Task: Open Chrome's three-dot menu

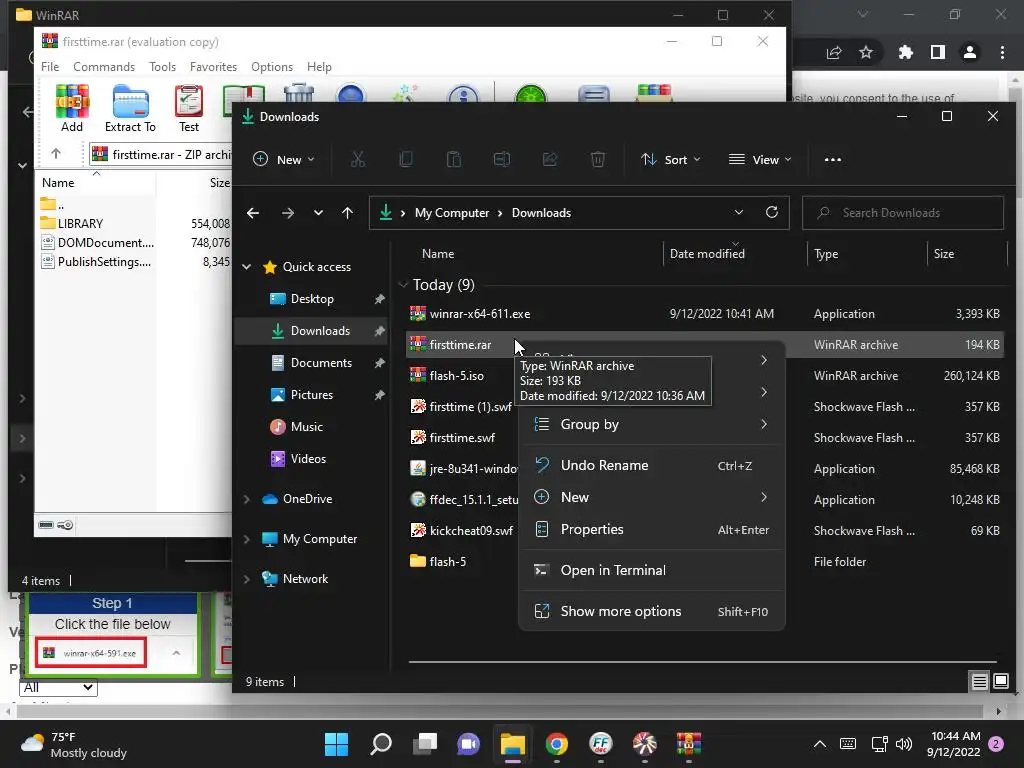Action: tap(1002, 52)
